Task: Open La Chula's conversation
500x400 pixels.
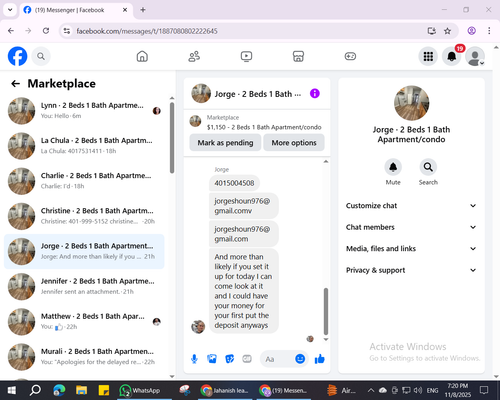Action: tap(84, 146)
